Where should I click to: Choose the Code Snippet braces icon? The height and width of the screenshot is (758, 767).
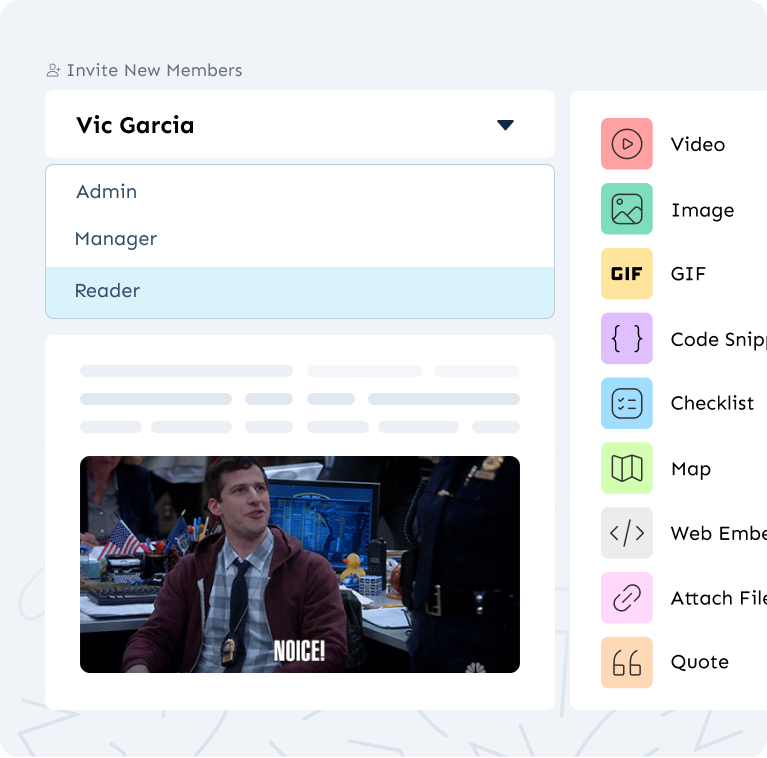626,339
